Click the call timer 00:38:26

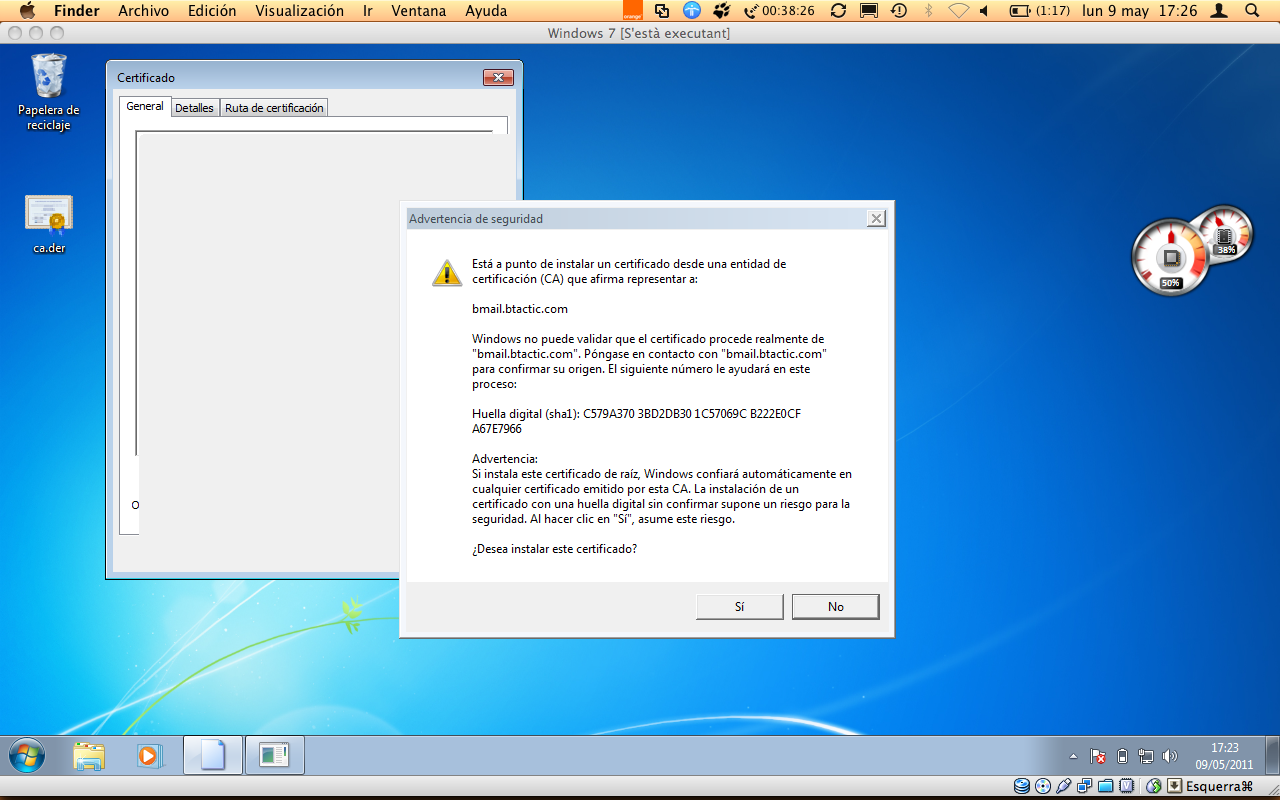[779, 11]
